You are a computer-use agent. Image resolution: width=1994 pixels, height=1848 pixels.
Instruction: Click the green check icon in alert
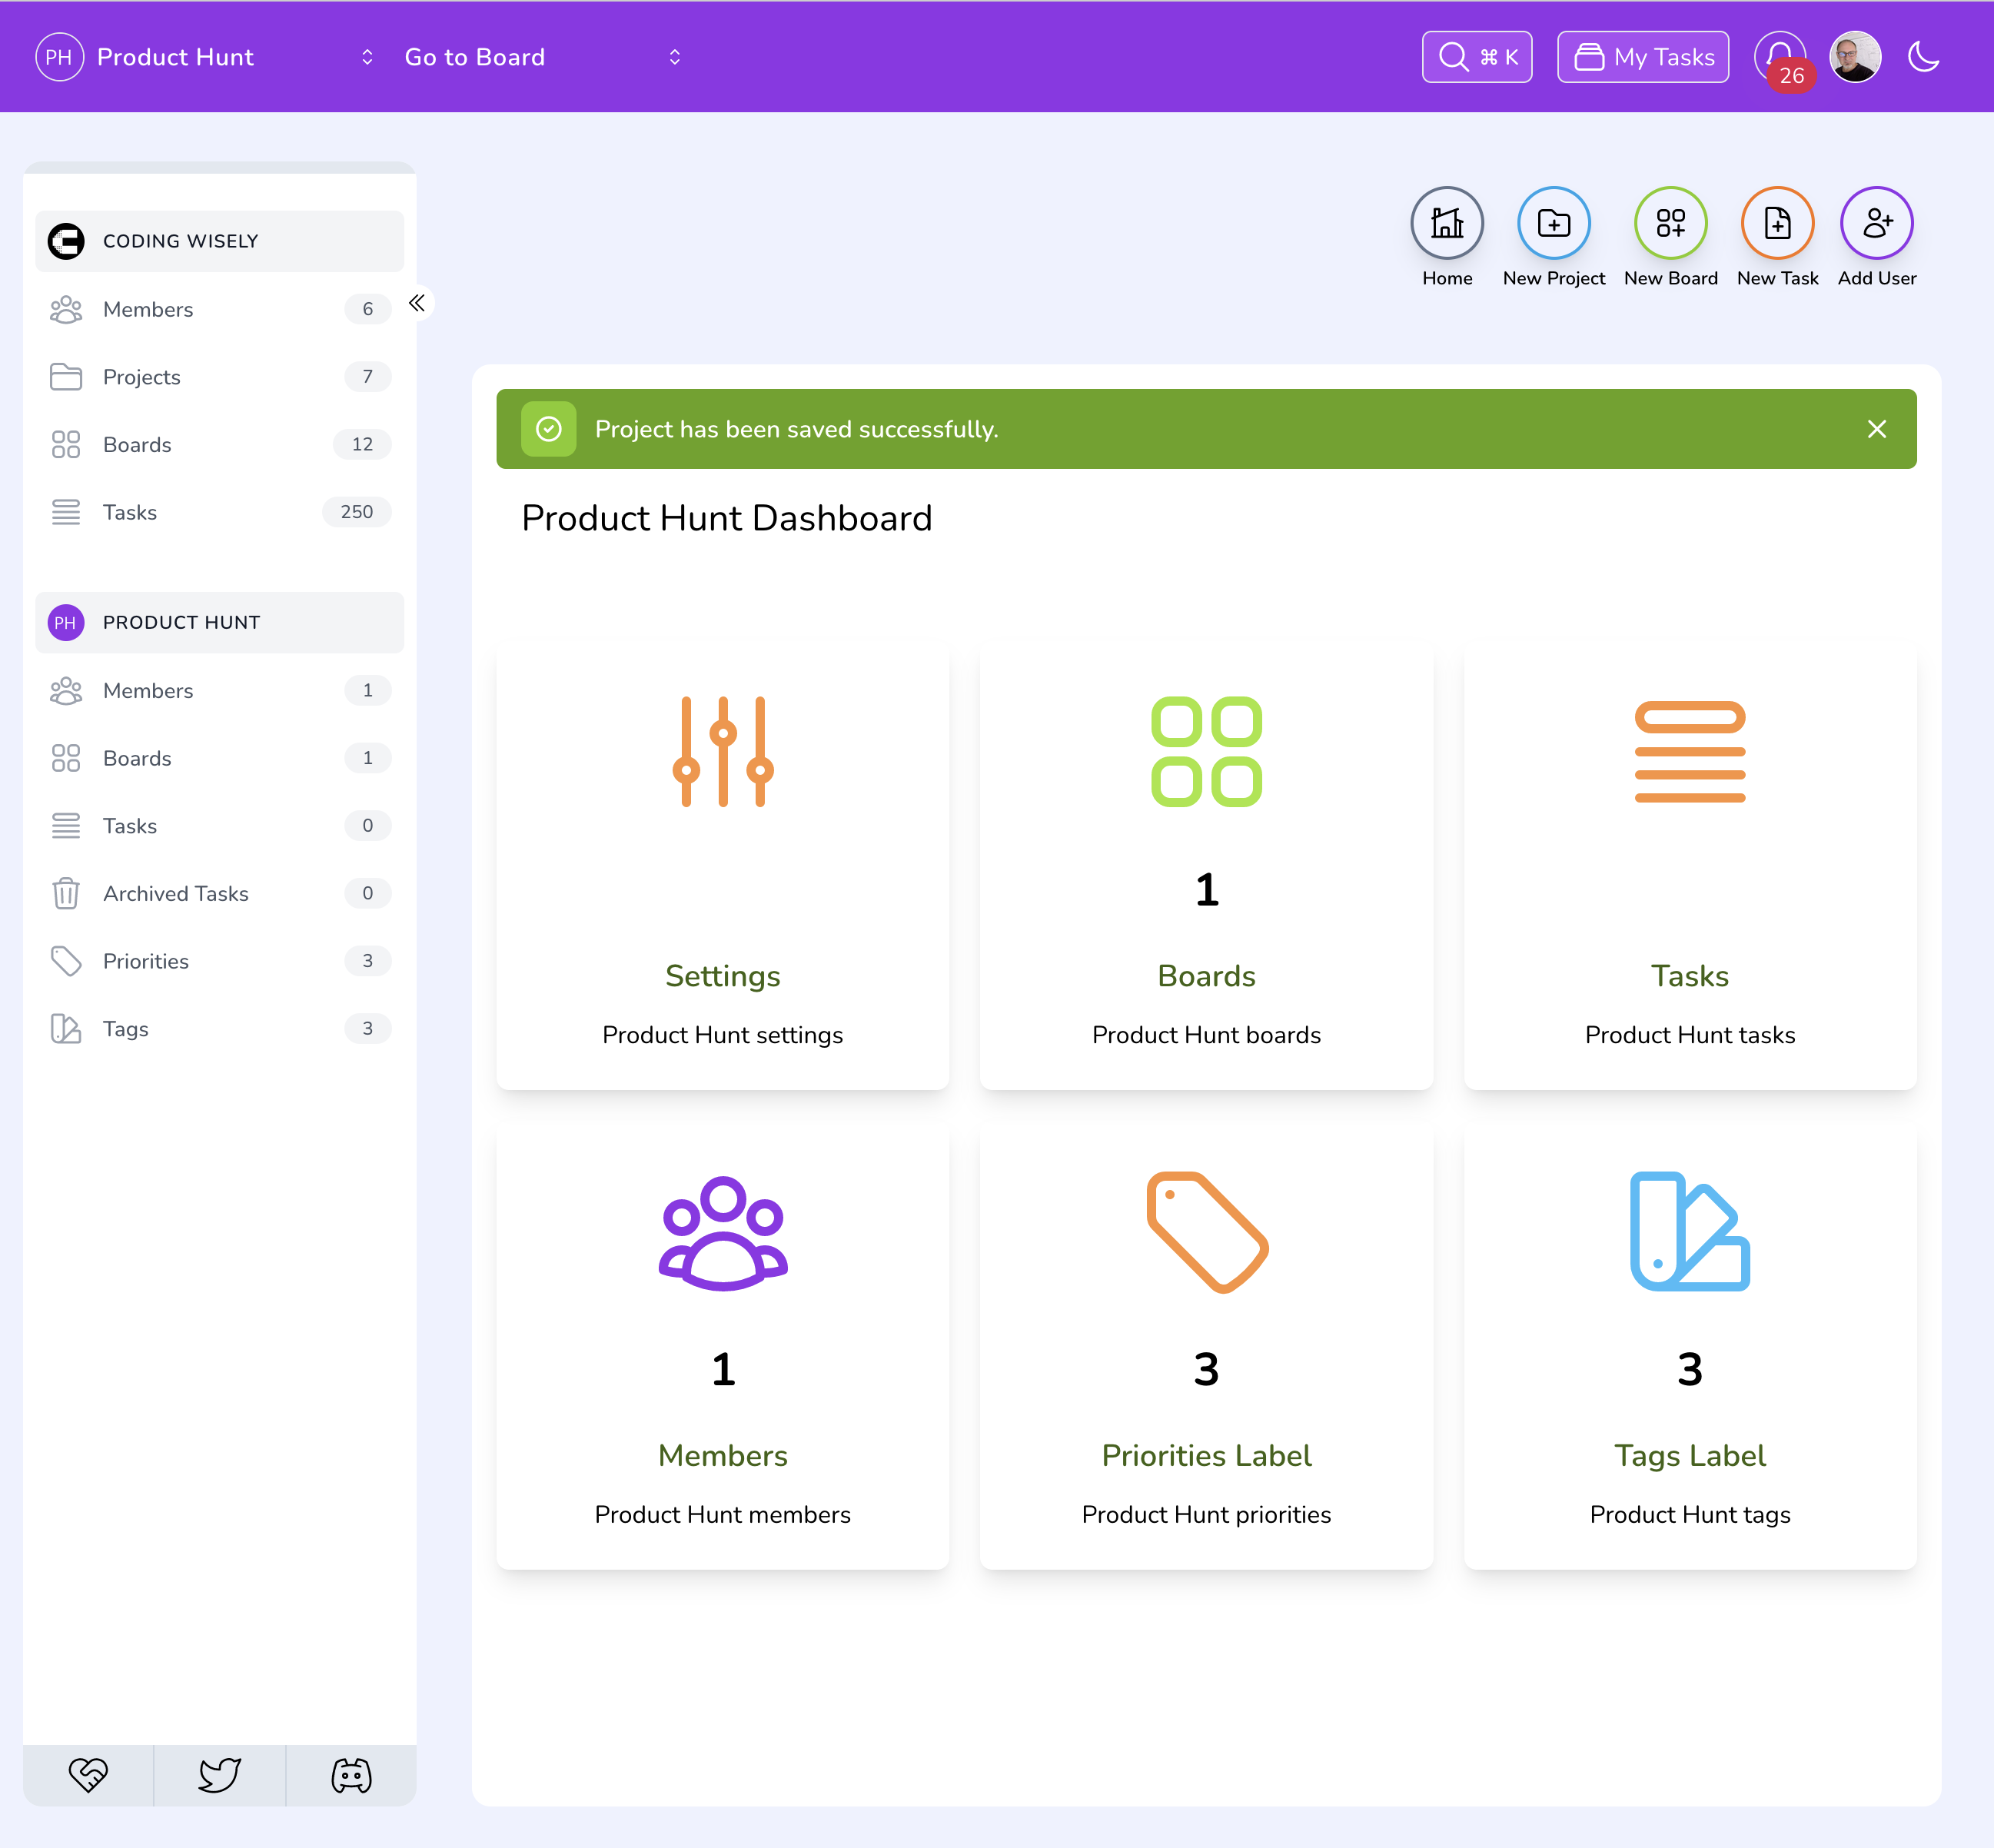coord(548,429)
